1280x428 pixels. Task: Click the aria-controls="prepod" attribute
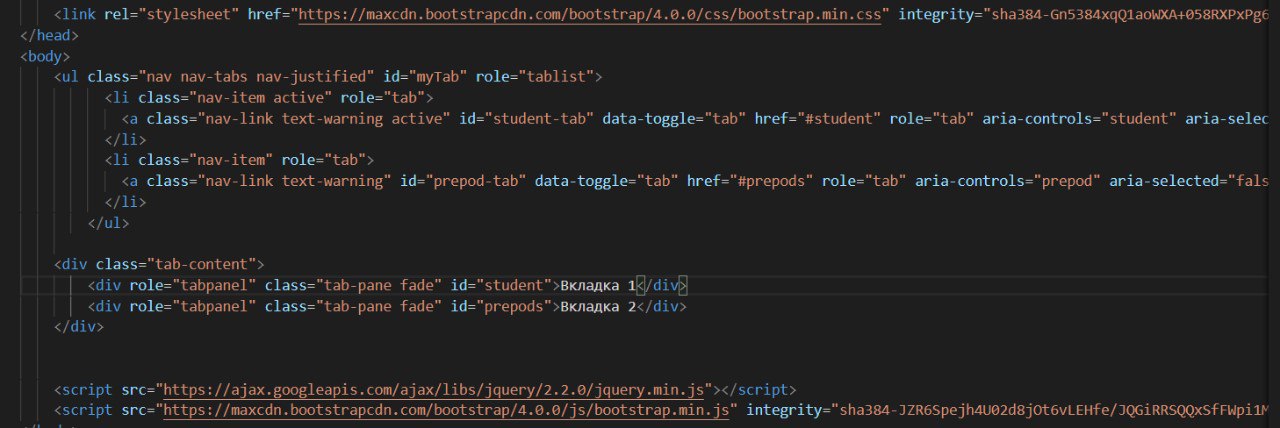(1008, 182)
